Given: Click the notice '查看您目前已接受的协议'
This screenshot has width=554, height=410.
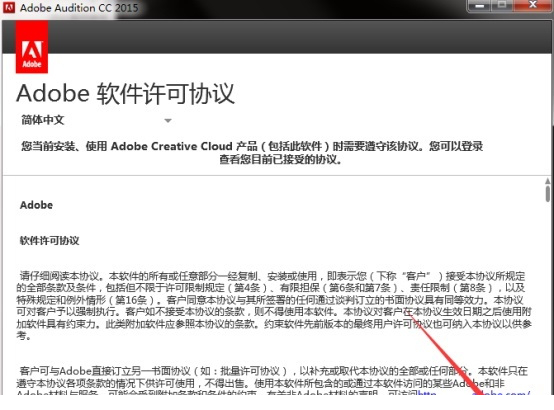Looking at the screenshot, I should [281, 159].
